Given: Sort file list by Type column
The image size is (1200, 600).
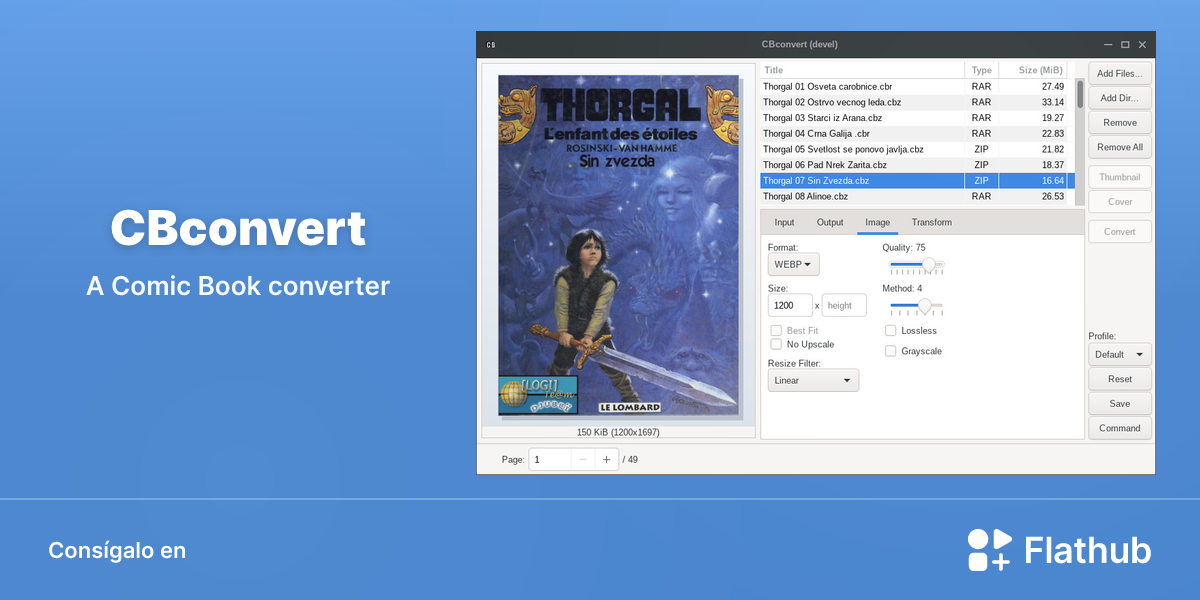Looking at the screenshot, I should (x=981, y=70).
